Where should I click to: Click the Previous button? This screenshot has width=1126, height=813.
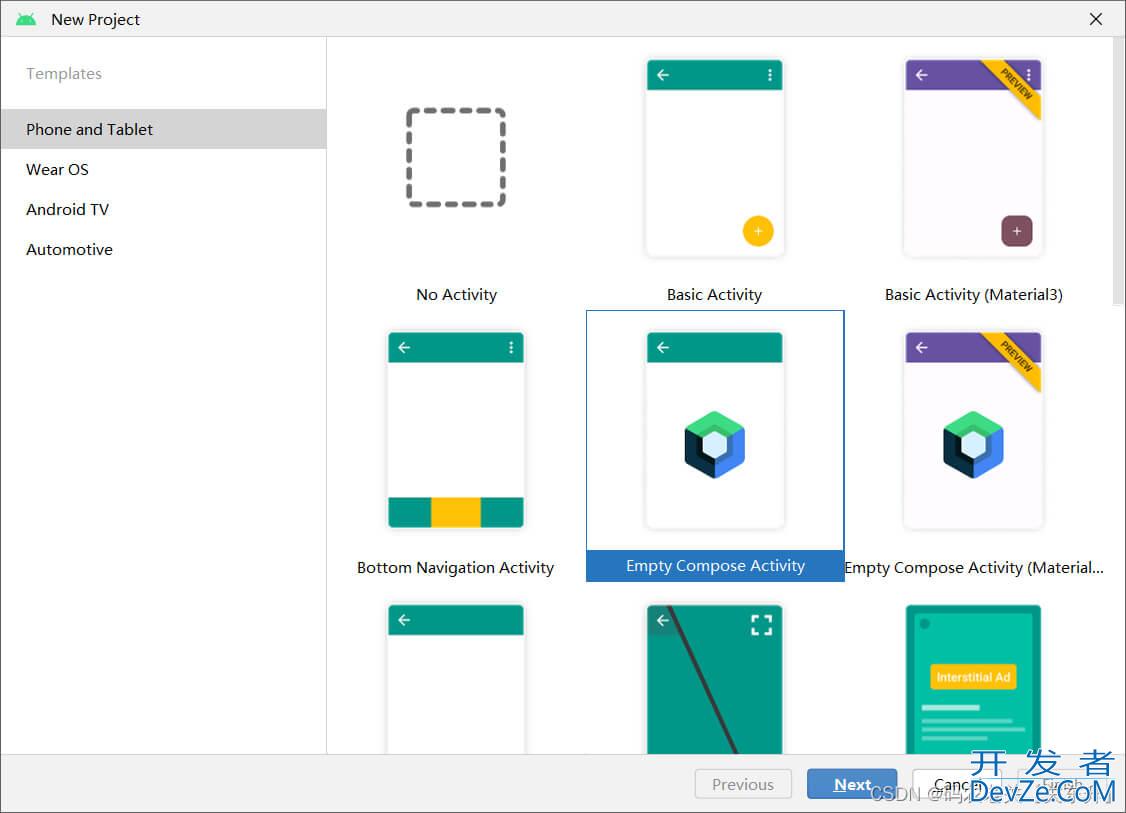(743, 784)
